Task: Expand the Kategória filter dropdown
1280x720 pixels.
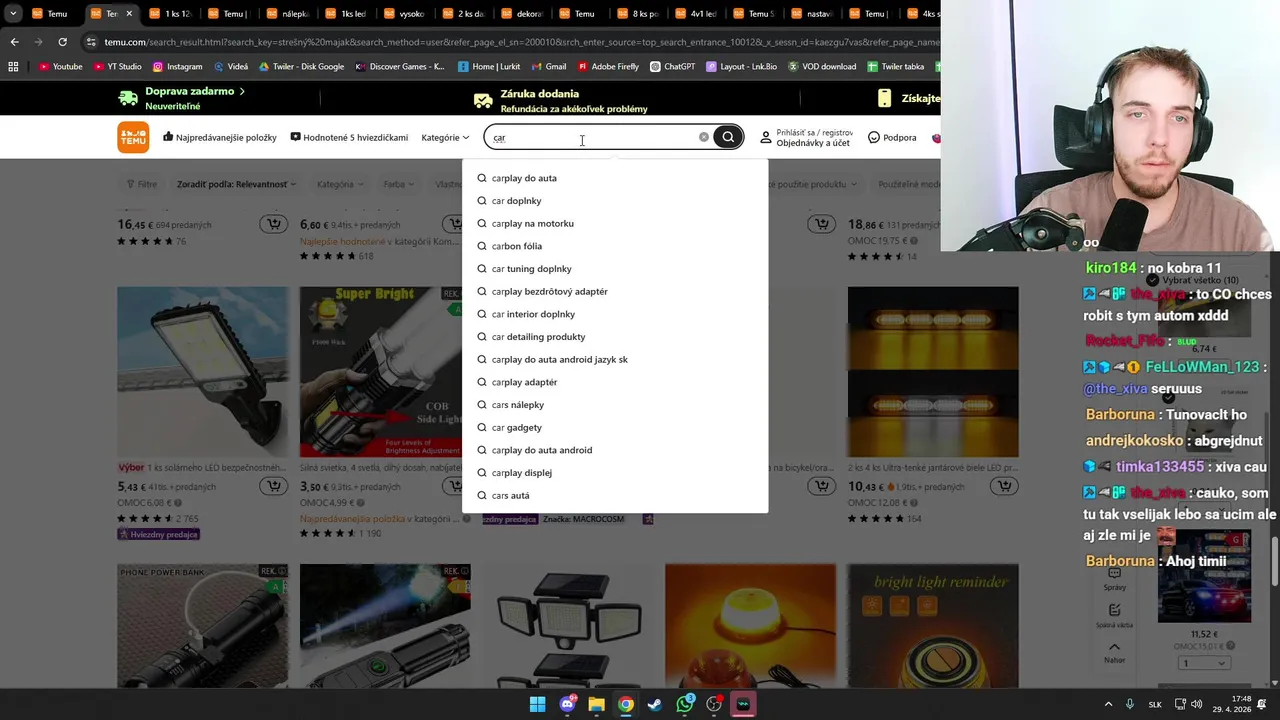Action: (x=340, y=184)
